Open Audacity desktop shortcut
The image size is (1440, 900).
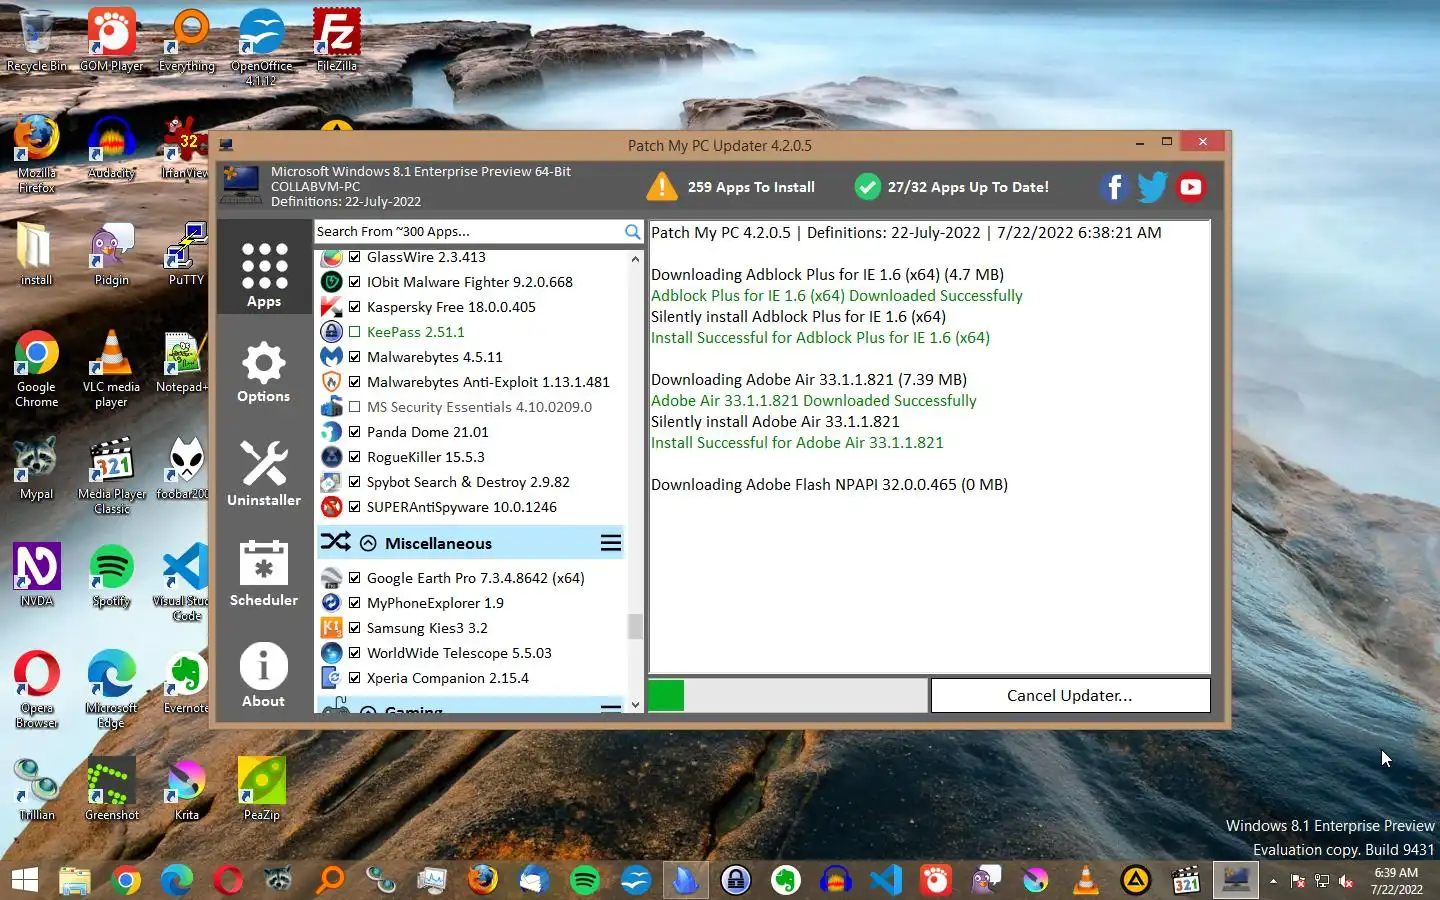pyautogui.click(x=111, y=148)
